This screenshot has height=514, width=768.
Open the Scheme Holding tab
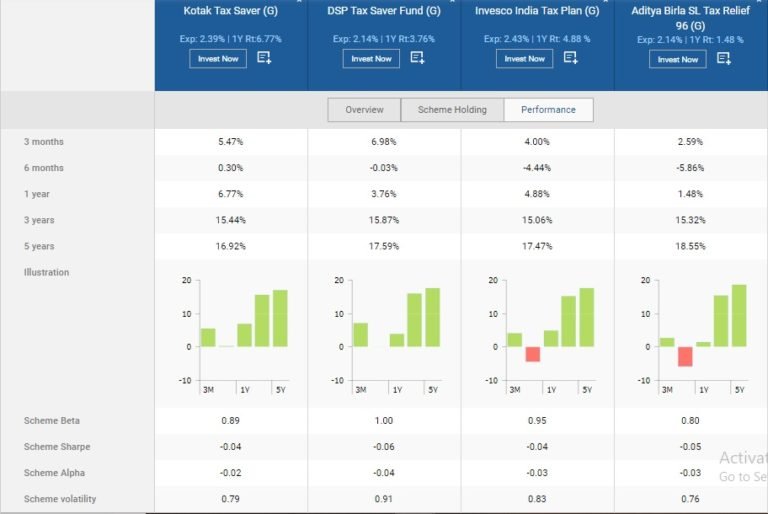coord(452,110)
